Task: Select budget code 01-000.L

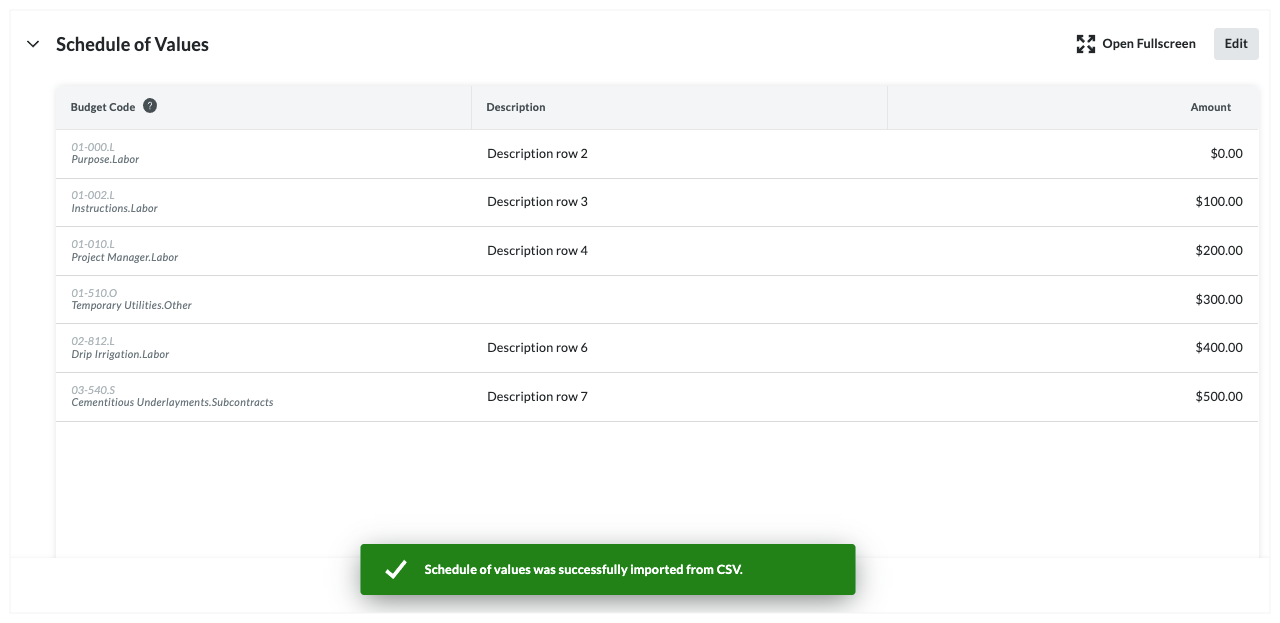Action: click(x=93, y=147)
